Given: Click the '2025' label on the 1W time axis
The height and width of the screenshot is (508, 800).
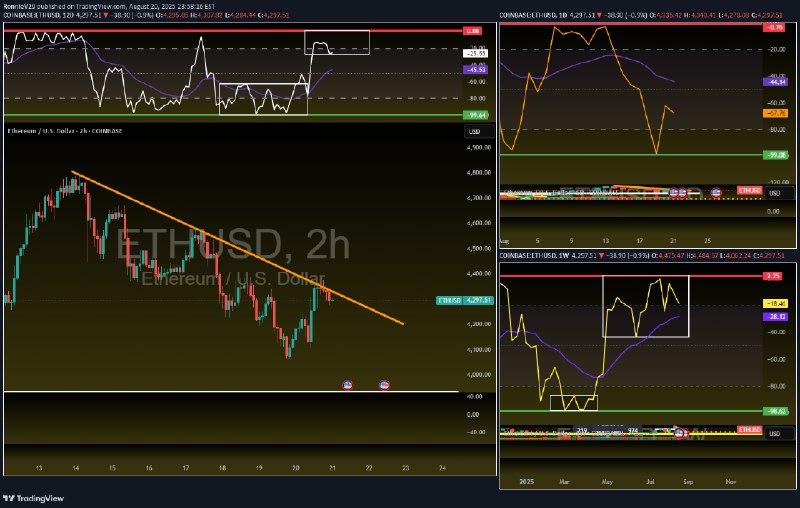Looking at the screenshot, I should point(526,481).
